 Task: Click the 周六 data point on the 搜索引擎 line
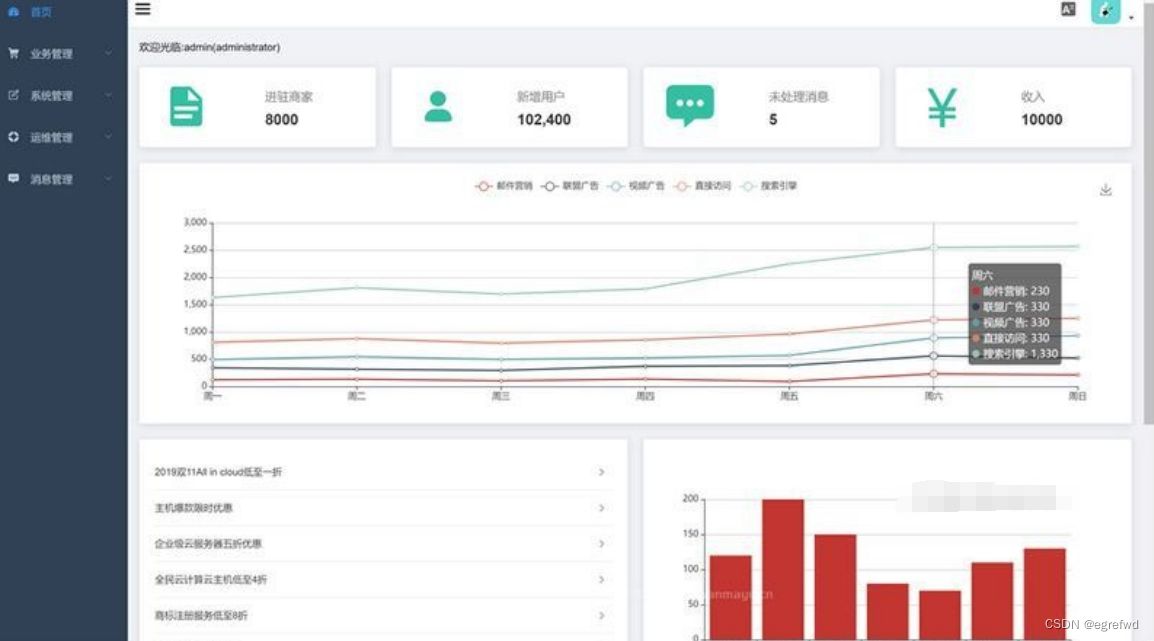tap(933, 248)
